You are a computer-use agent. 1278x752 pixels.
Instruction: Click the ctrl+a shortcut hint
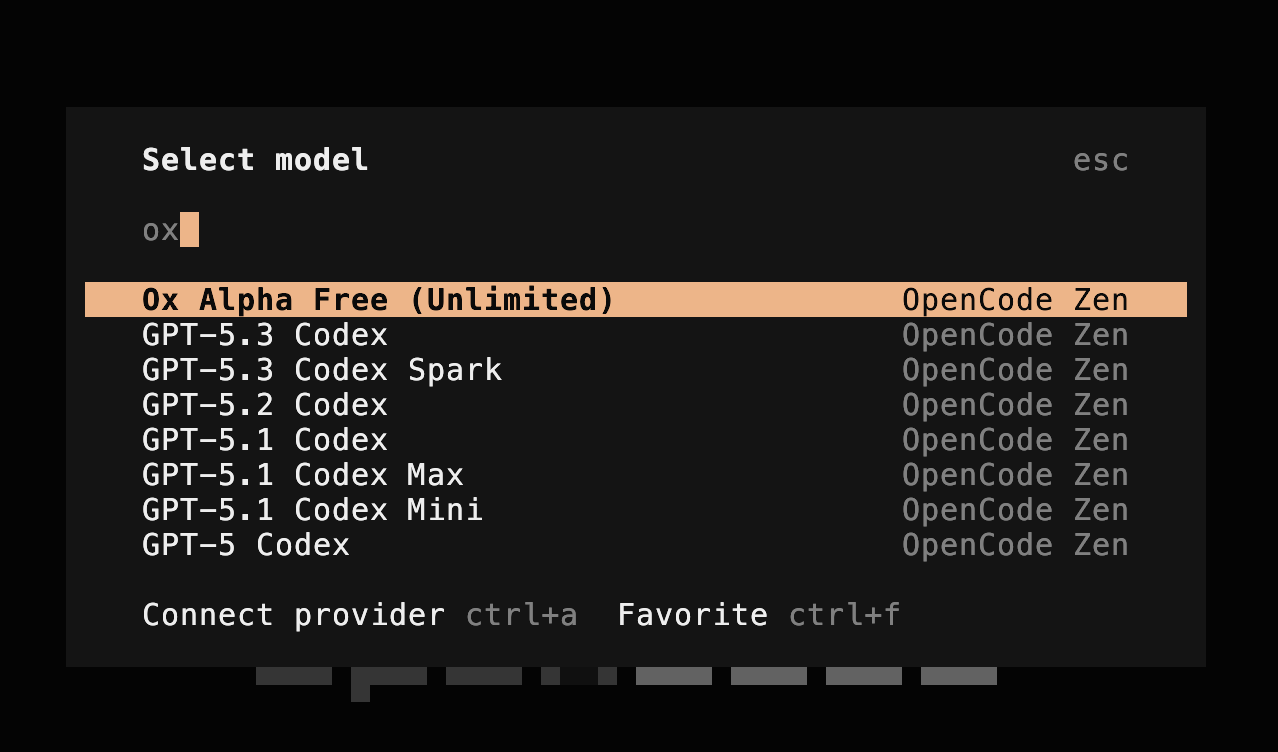522,615
